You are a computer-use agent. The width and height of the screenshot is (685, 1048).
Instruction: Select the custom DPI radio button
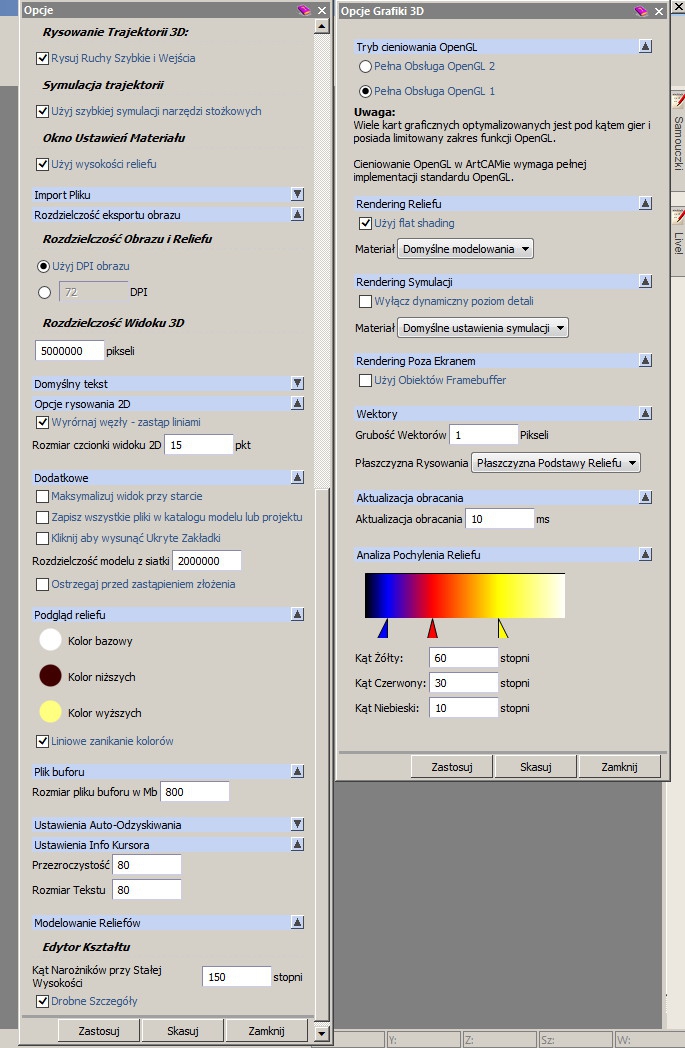pyautogui.click(x=44, y=292)
